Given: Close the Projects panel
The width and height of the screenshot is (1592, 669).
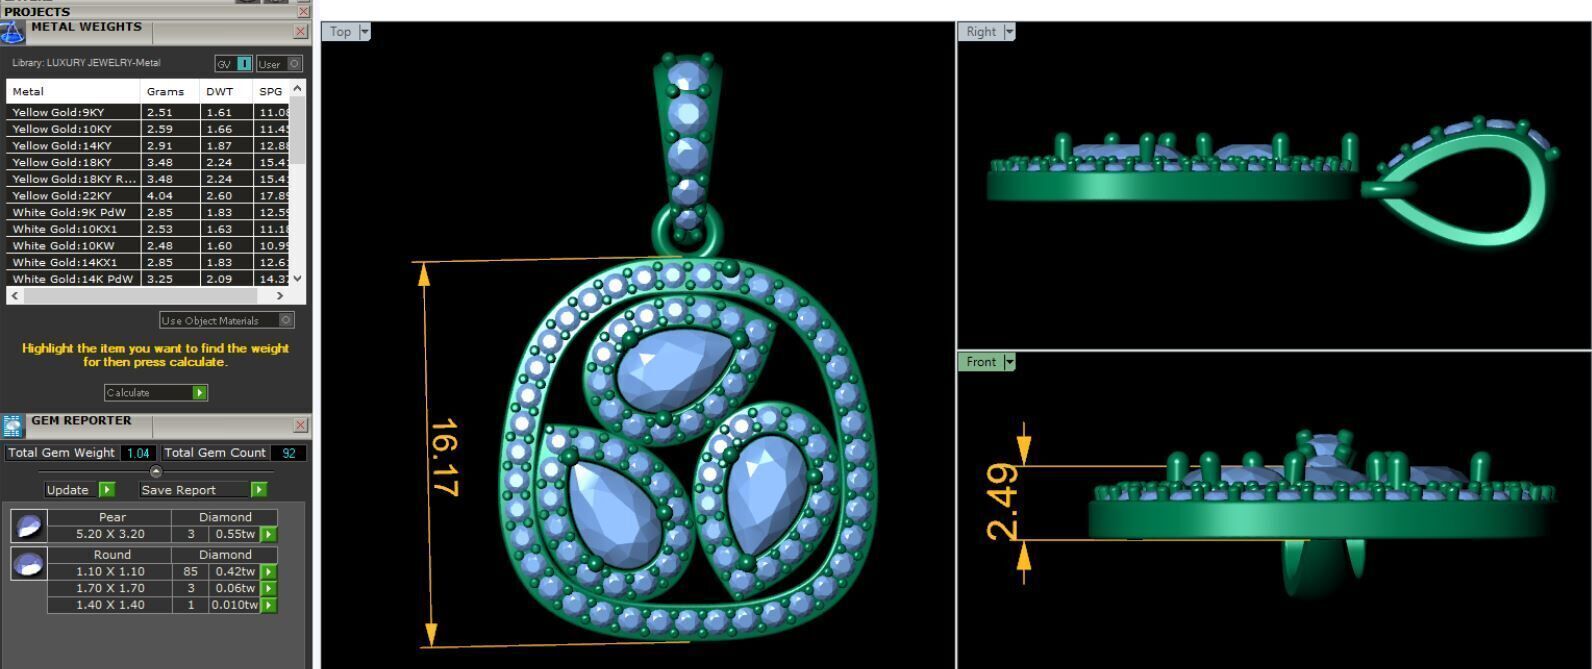Looking at the screenshot, I should coord(304,11).
